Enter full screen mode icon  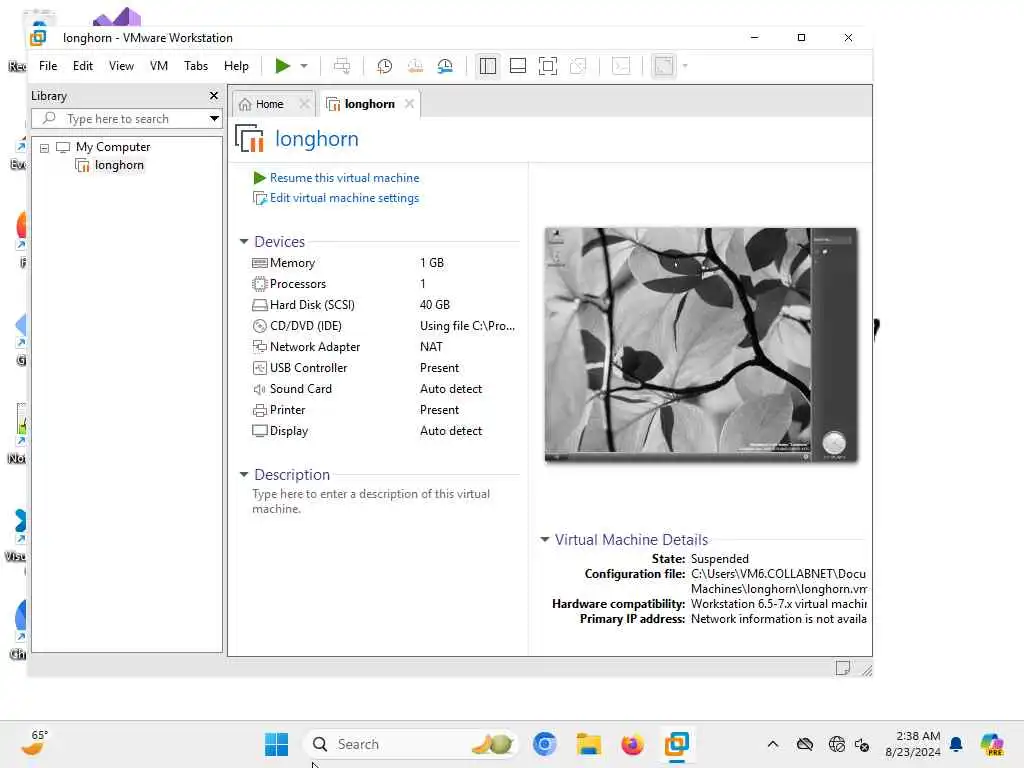(548, 66)
